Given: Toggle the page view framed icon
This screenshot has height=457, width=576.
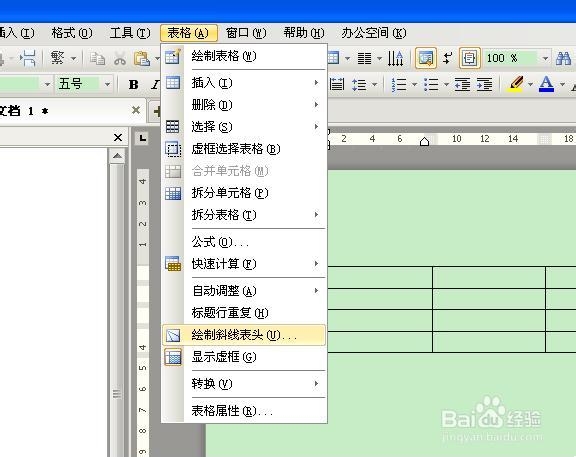Looking at the screenshot, I should click(469, 58).
